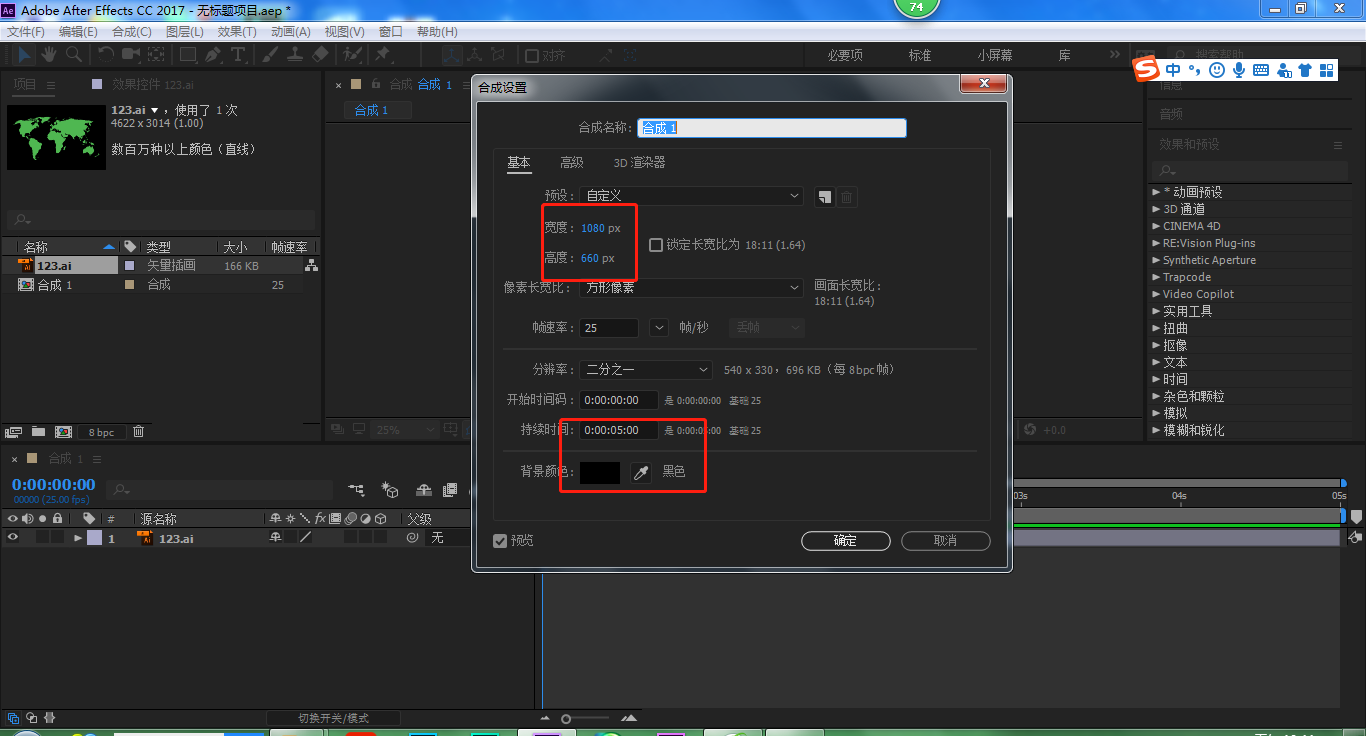Open the 效果(T) menu
Screen dimensions: 1366x736
(x=237, y=32)
